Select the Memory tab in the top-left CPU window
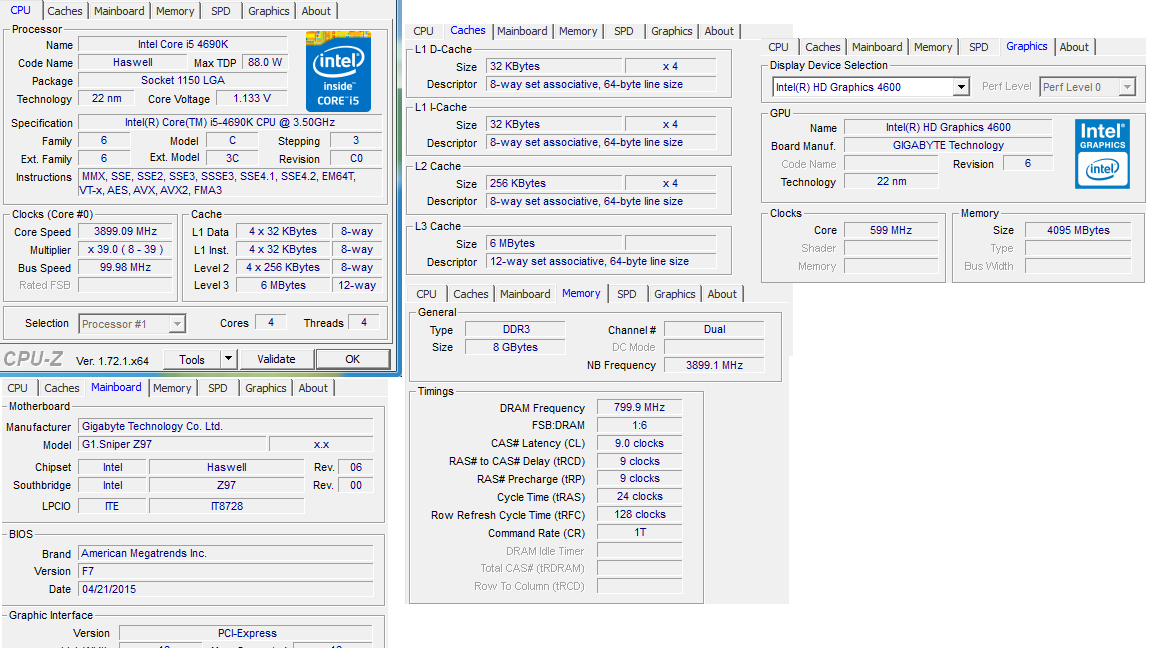The height and width of the screenshot is (648, 1152). tap(175, 11)
